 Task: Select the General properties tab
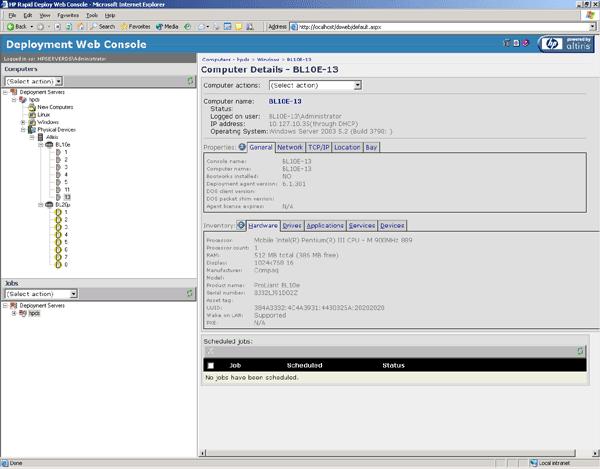point(261,147)
